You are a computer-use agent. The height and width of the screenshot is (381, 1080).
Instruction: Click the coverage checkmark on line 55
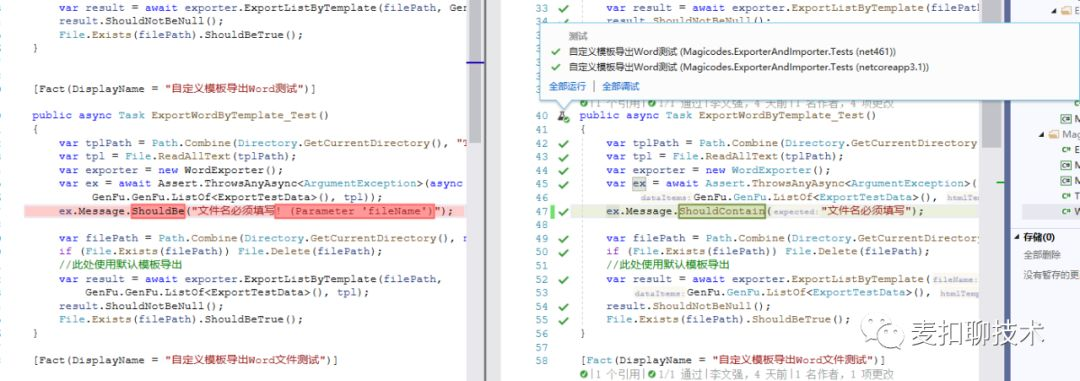tap(563, 320)
